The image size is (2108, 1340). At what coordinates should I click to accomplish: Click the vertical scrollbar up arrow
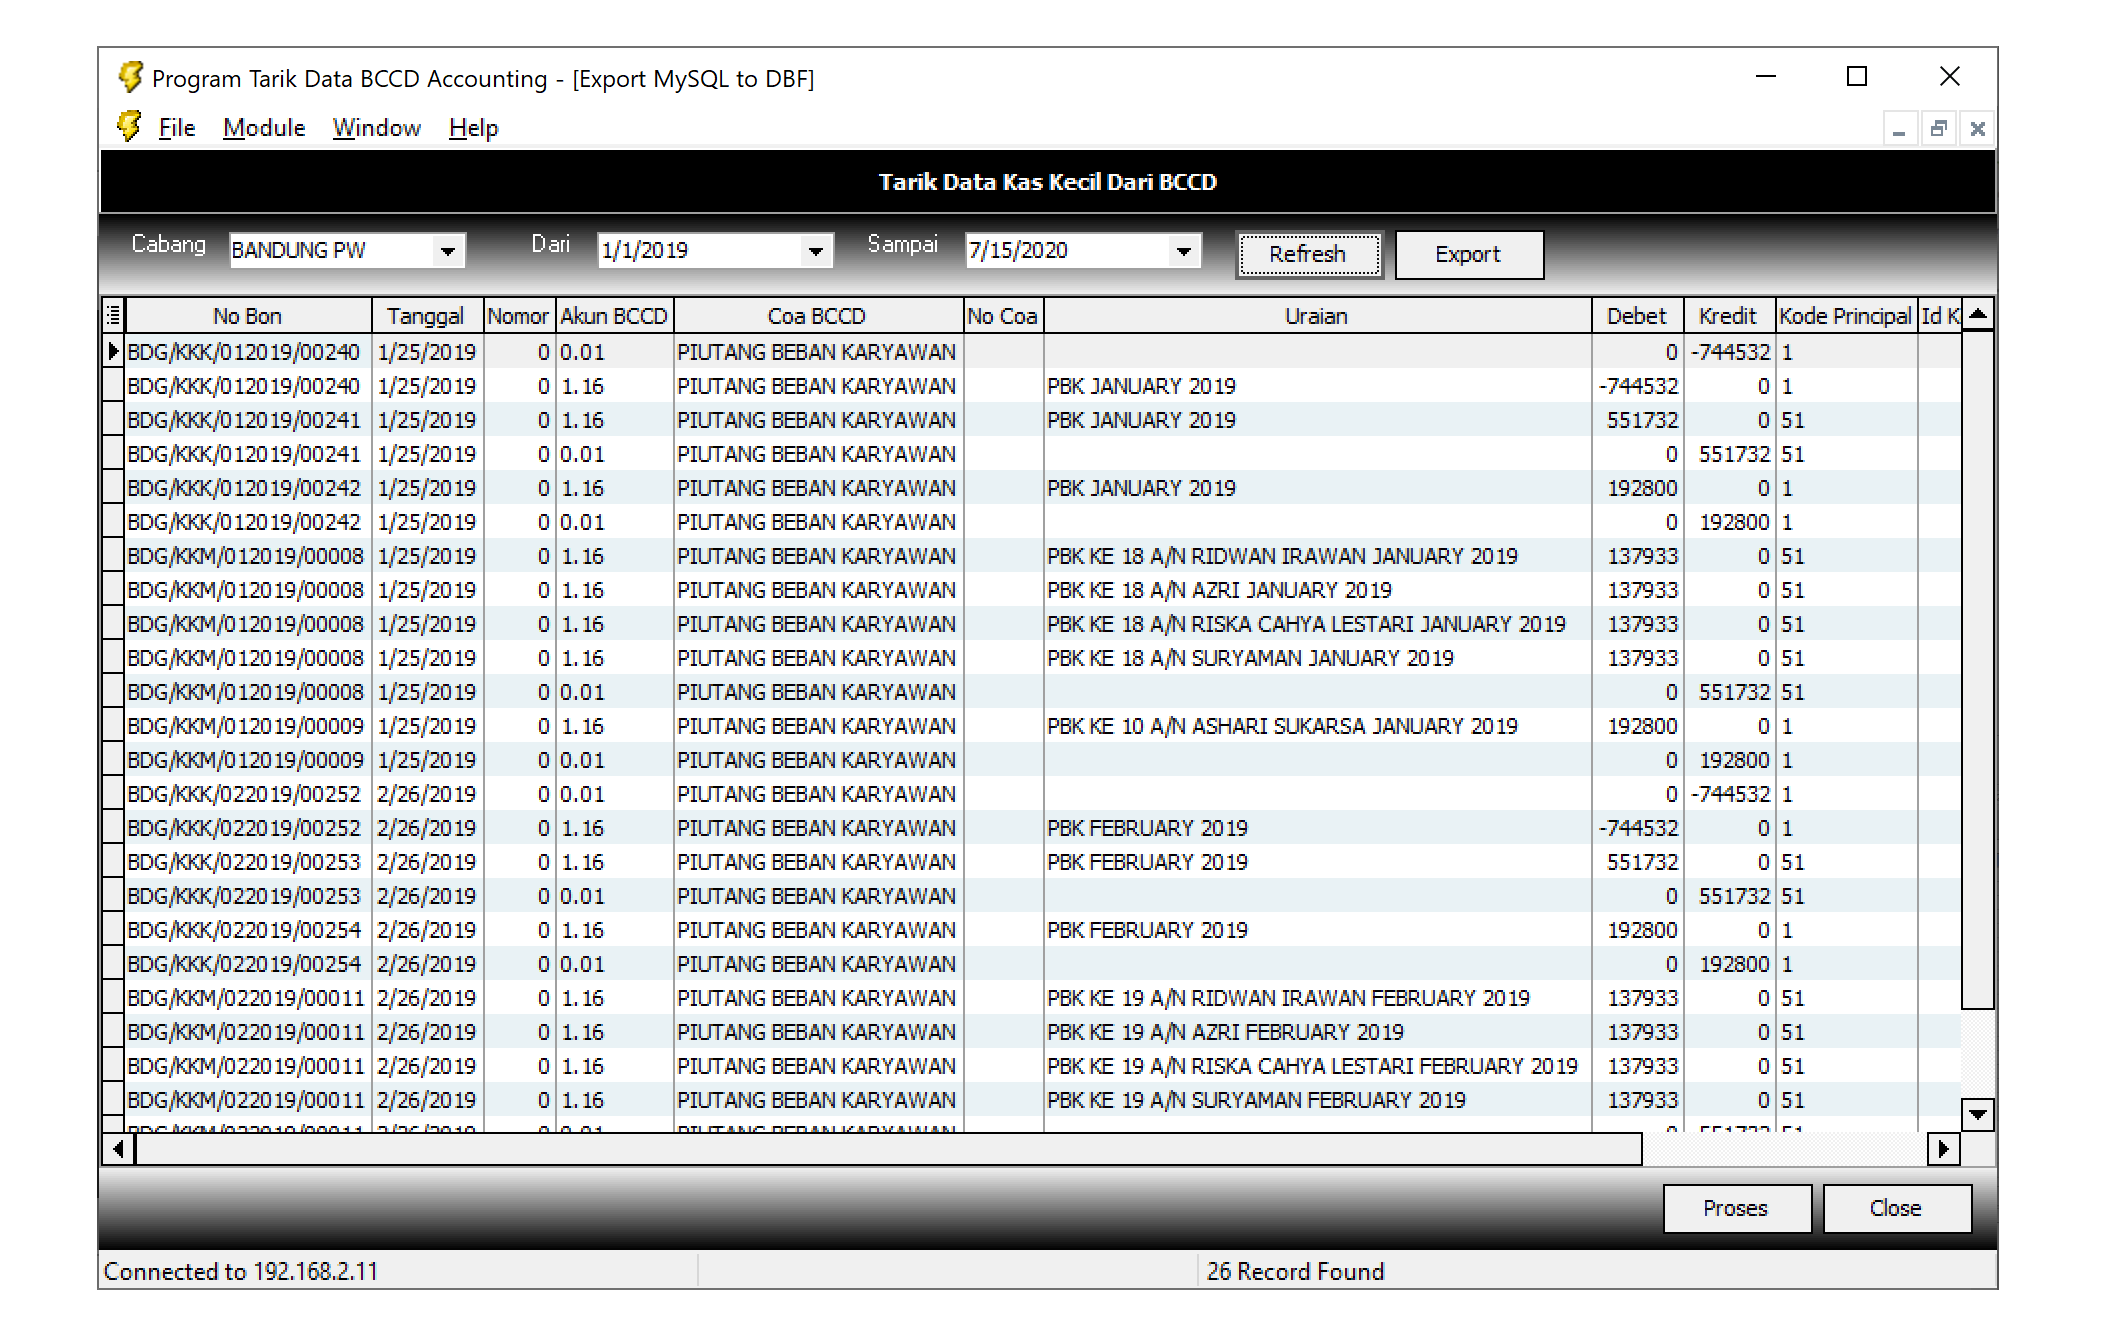coord(1977,315)
